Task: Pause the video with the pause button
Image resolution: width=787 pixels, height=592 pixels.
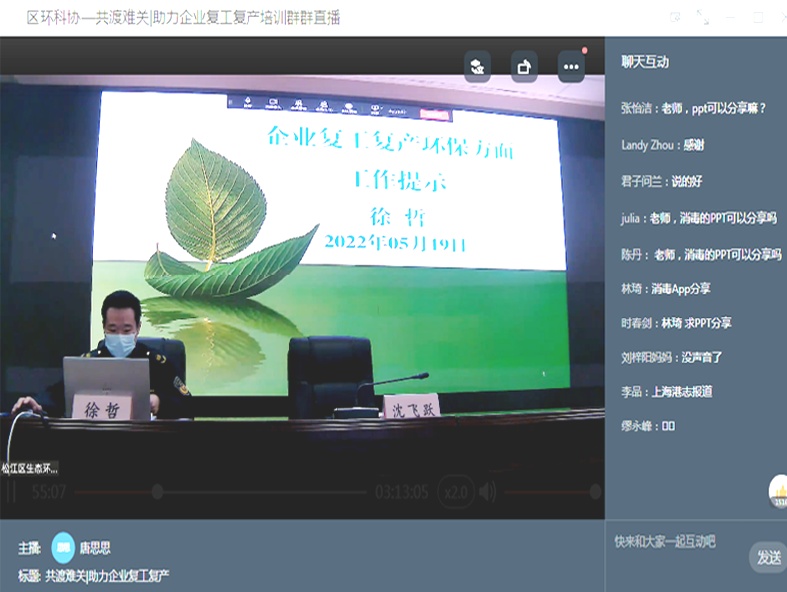Action: (x=12, y=492)
